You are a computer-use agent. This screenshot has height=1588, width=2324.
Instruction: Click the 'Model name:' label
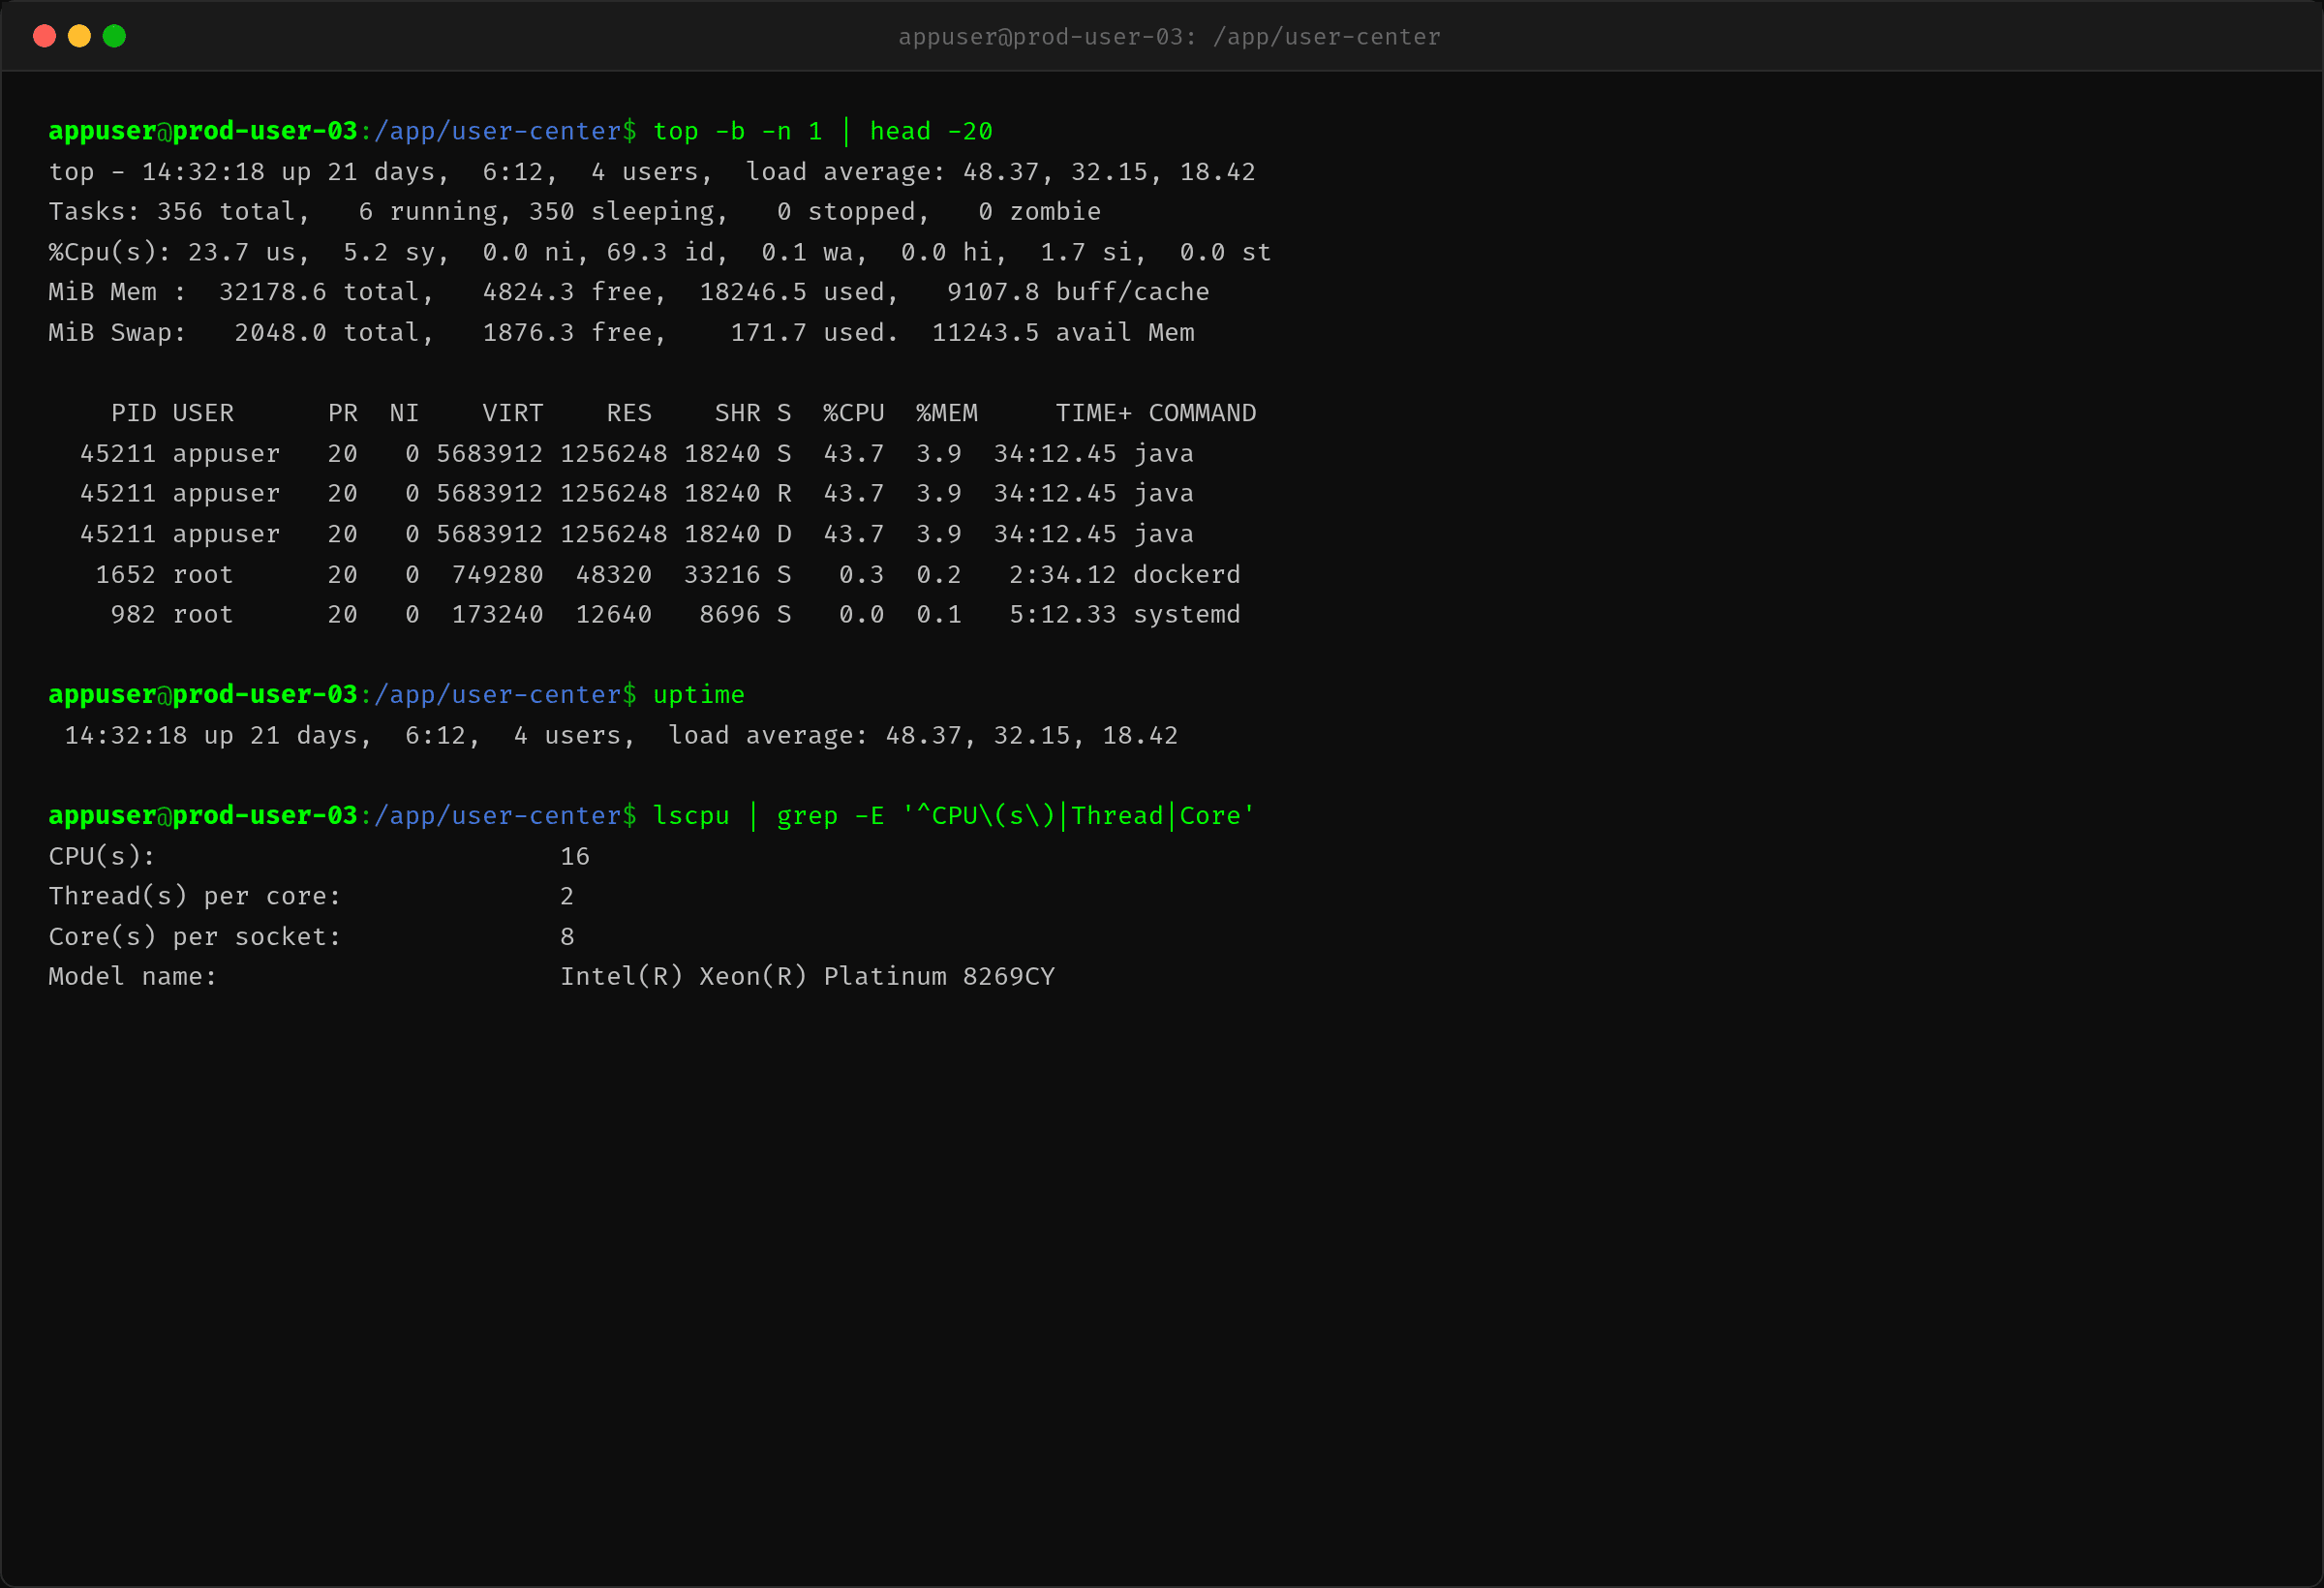click(x=133, y=977)
